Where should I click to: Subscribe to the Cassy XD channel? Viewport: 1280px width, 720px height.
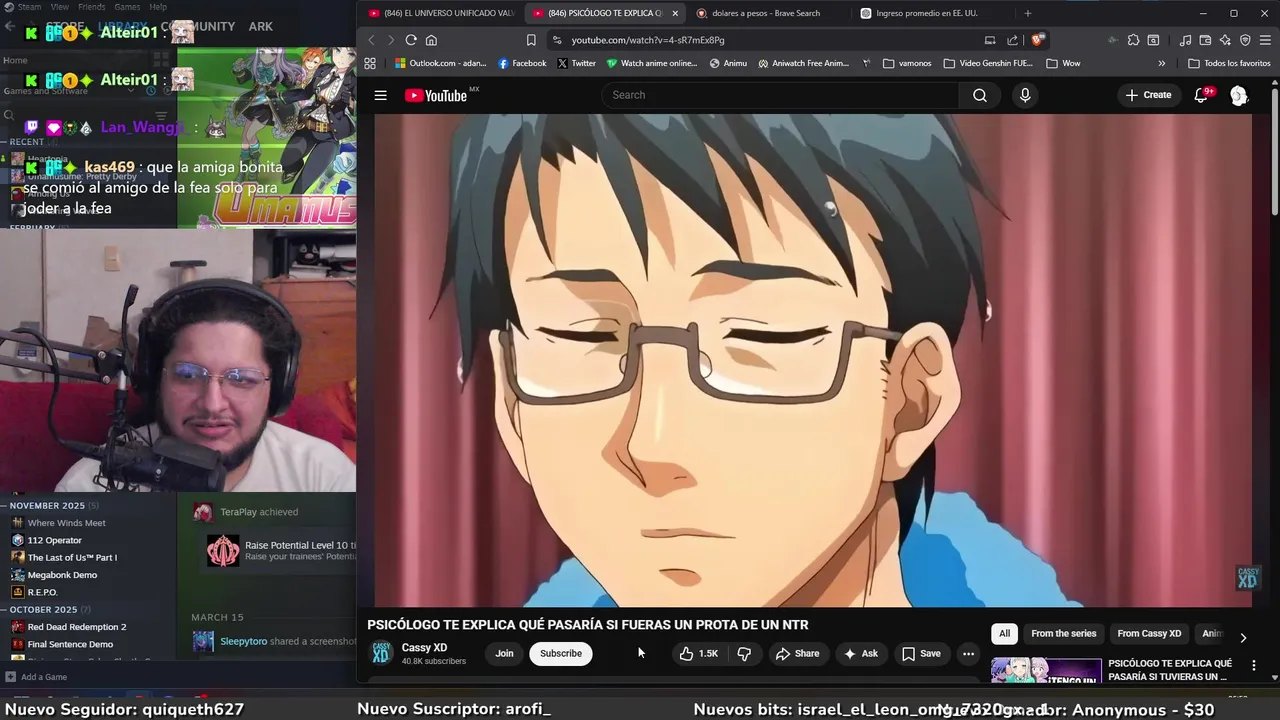click(x=561, y=653)
